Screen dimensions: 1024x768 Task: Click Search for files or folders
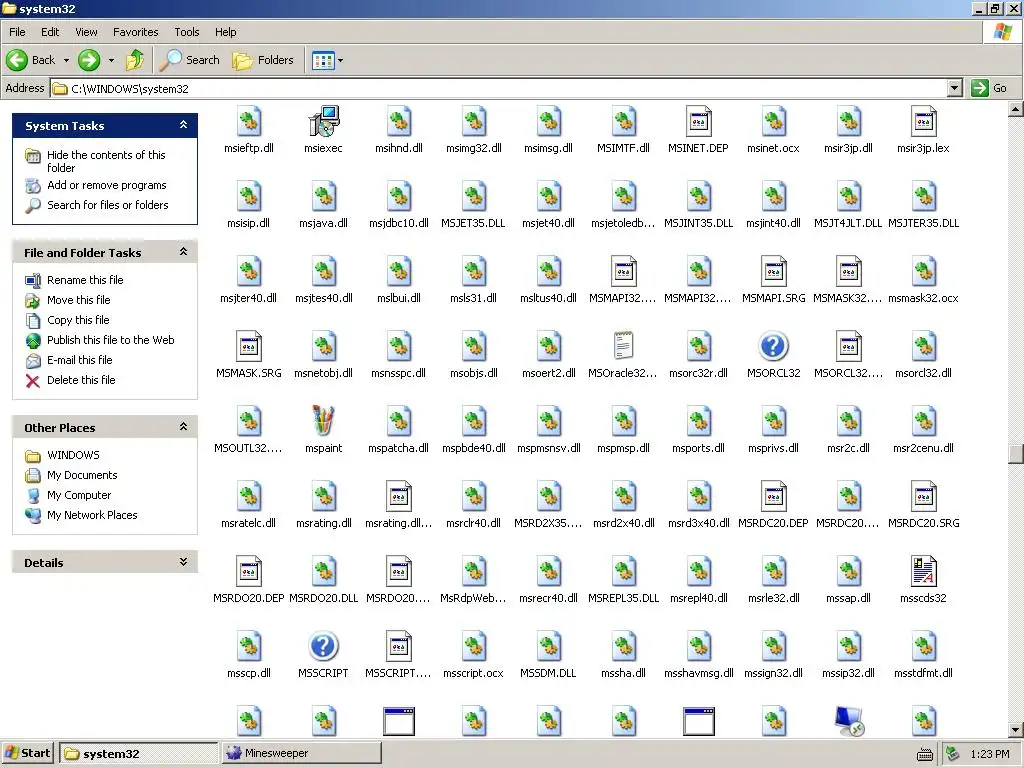click(108, 205)
